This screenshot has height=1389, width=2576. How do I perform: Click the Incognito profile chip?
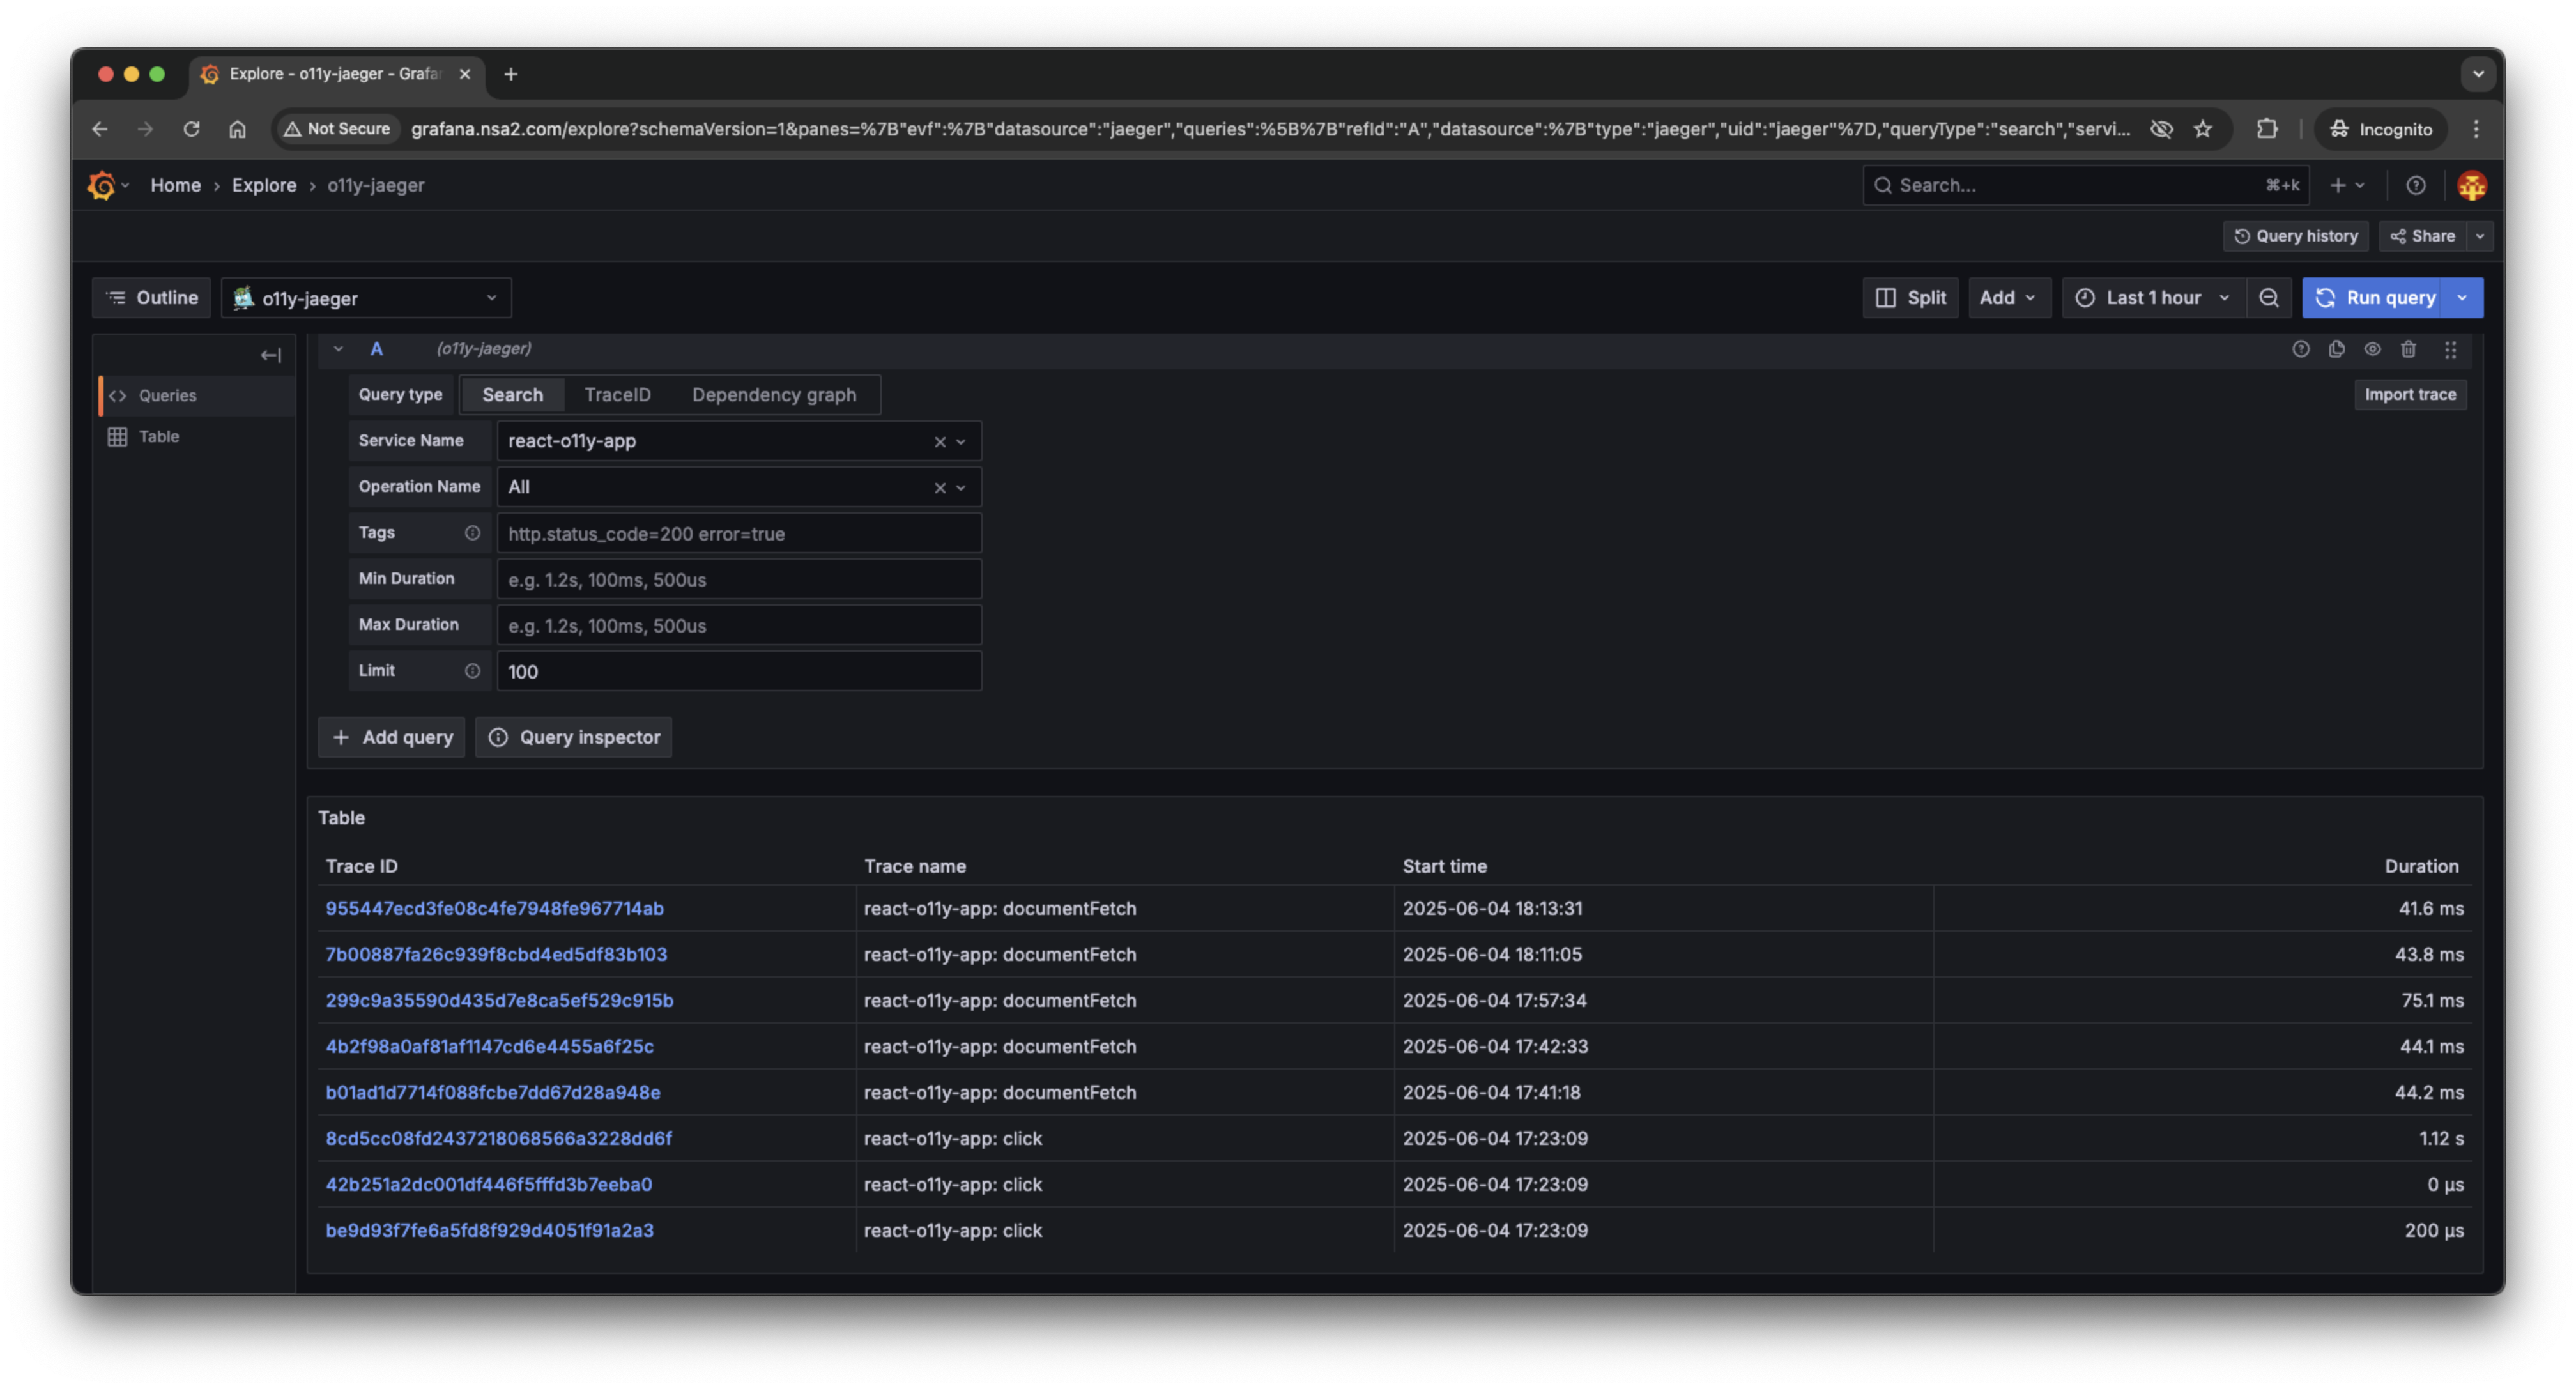tap(2381, 129)
